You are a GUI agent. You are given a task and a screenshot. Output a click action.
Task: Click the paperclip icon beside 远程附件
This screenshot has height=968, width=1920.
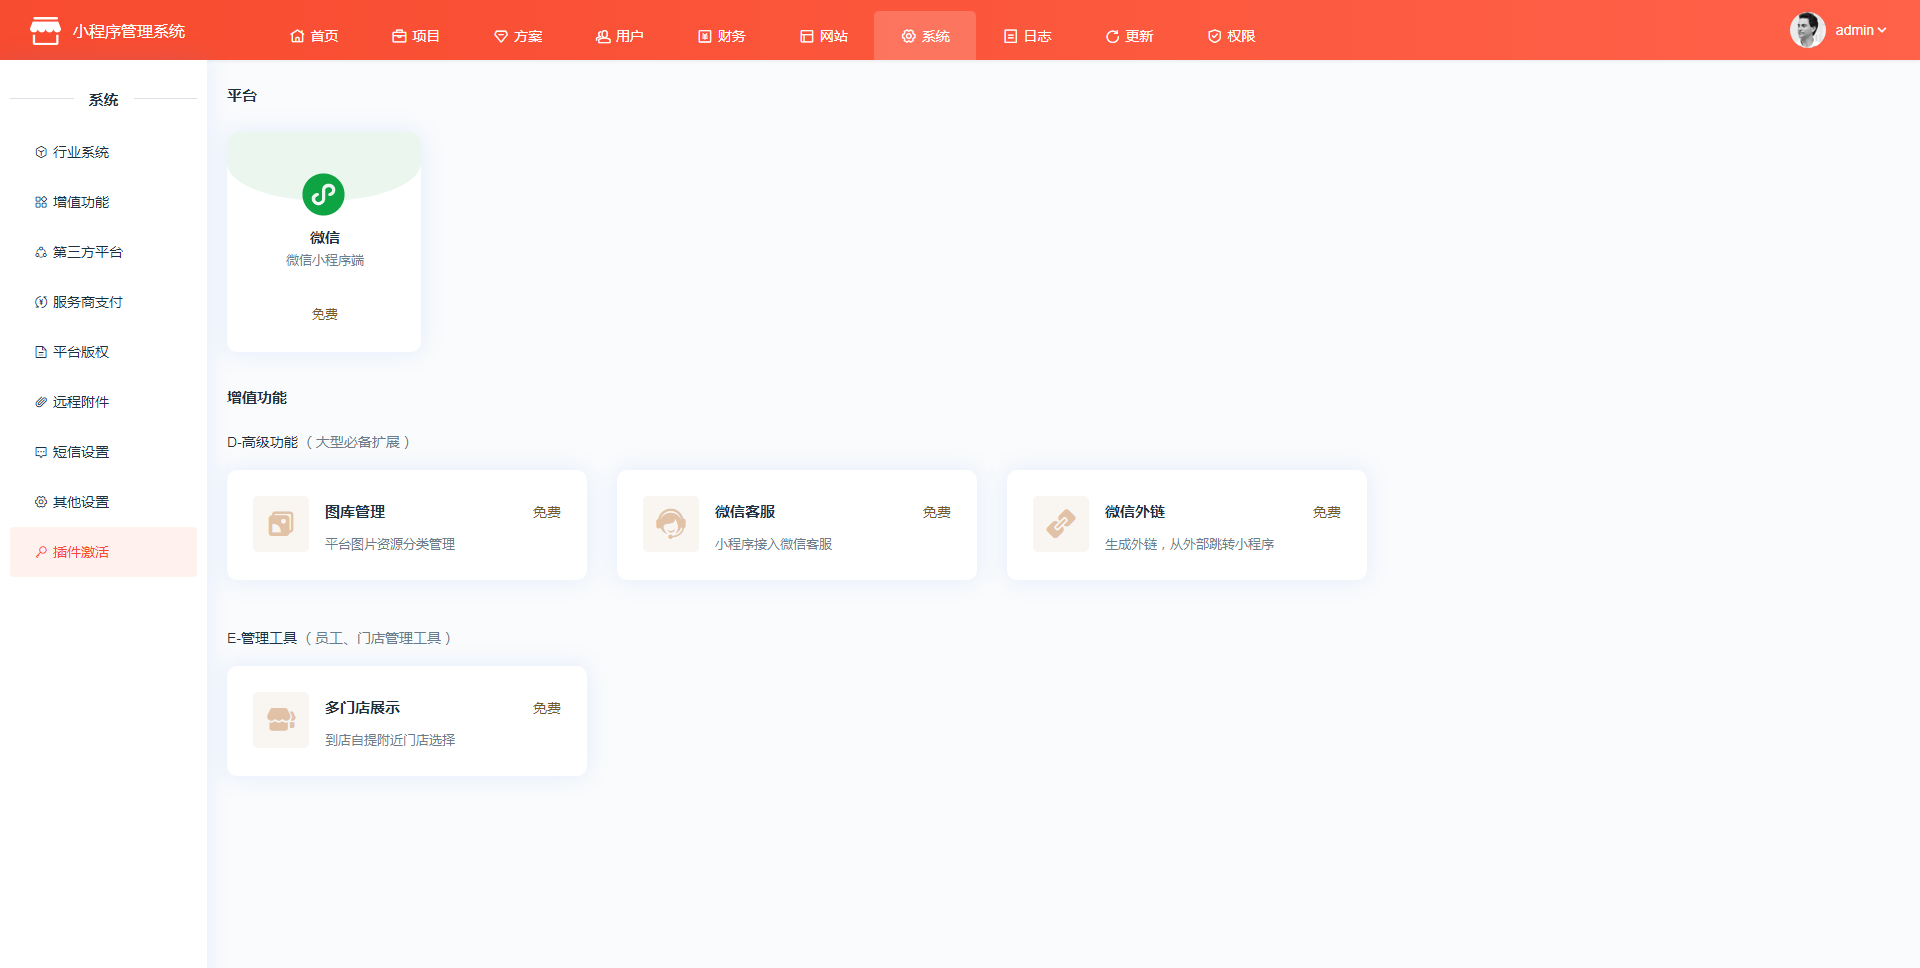pos(41,402)
